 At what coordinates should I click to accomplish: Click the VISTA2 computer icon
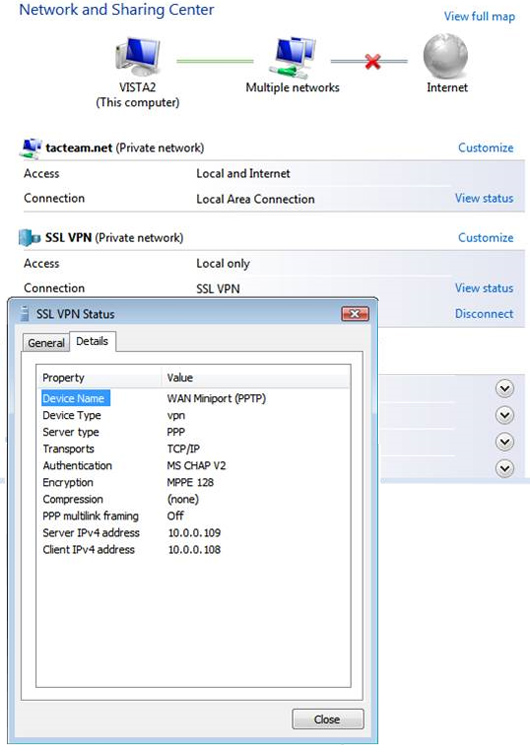pyautogui.click(x=137, y=57)
